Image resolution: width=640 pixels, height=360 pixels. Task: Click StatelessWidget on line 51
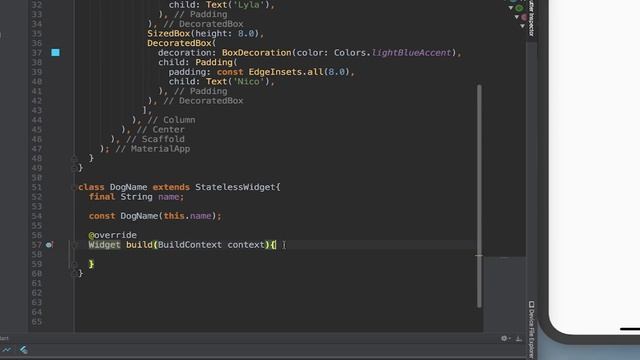pyautogui.click(x=235, y=187)
